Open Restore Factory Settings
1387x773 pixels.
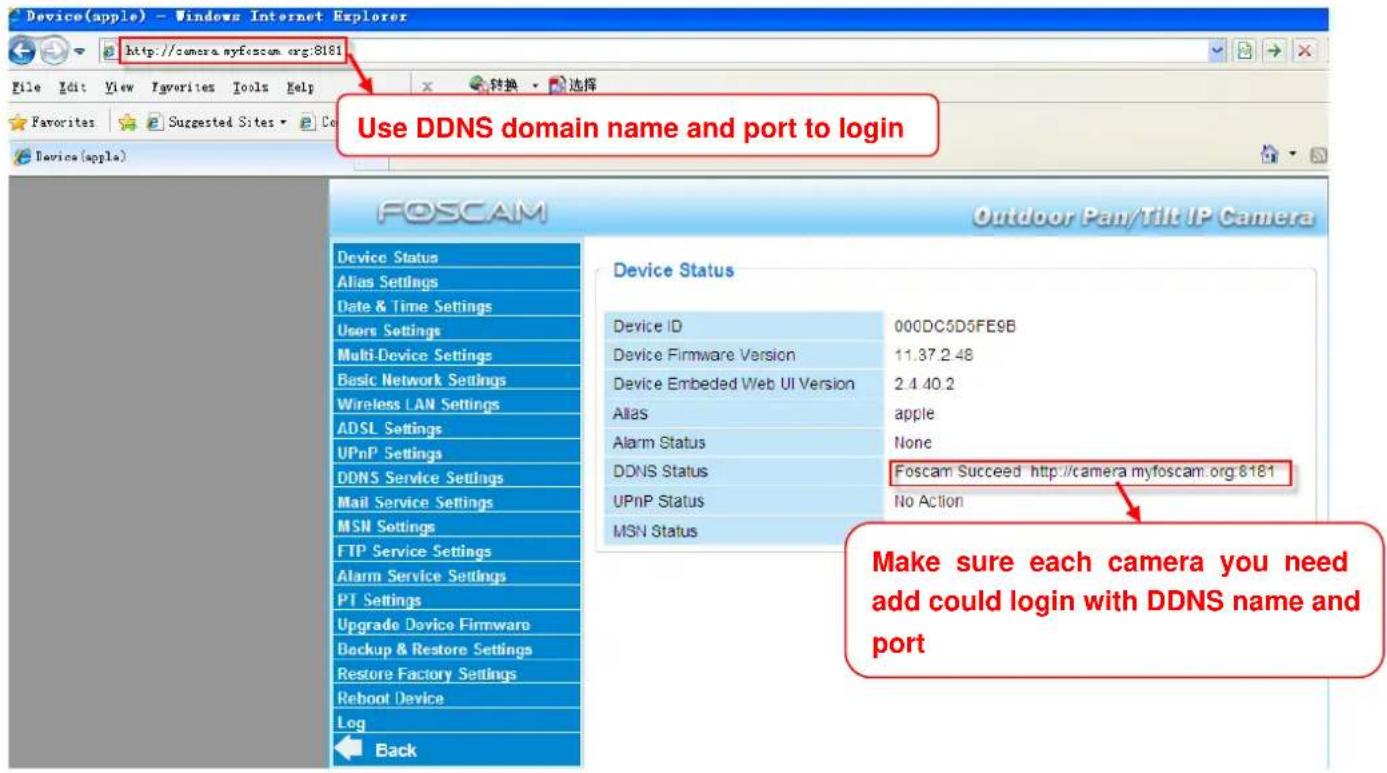point(456,674)
